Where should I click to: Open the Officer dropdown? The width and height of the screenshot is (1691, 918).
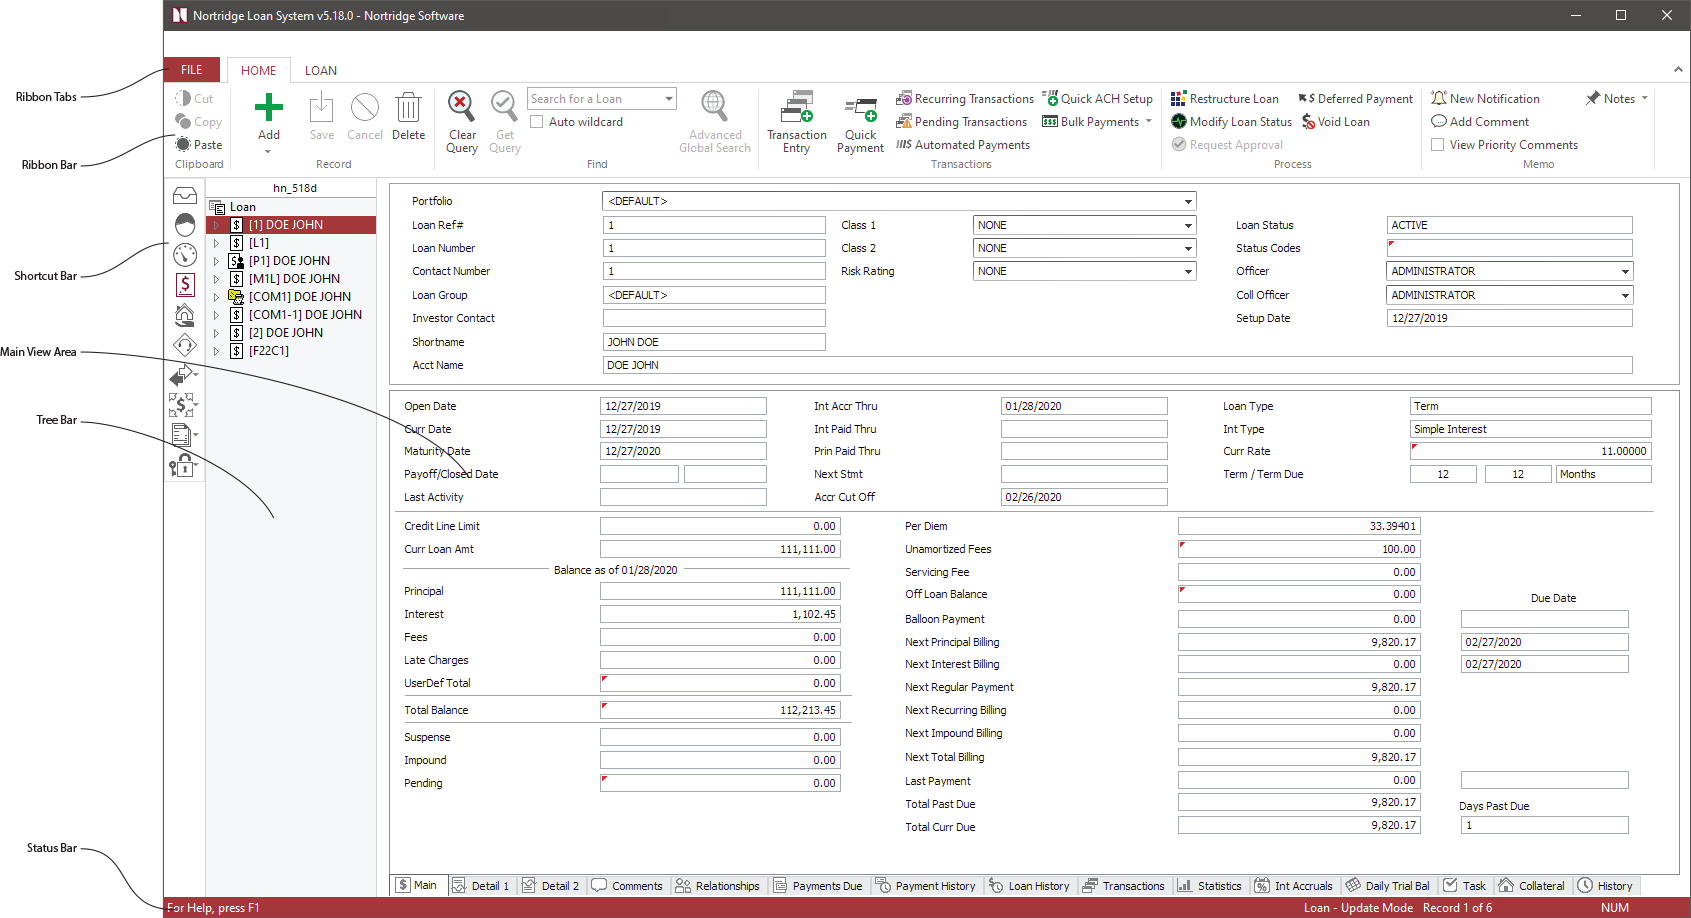(x=1624, y=271)
